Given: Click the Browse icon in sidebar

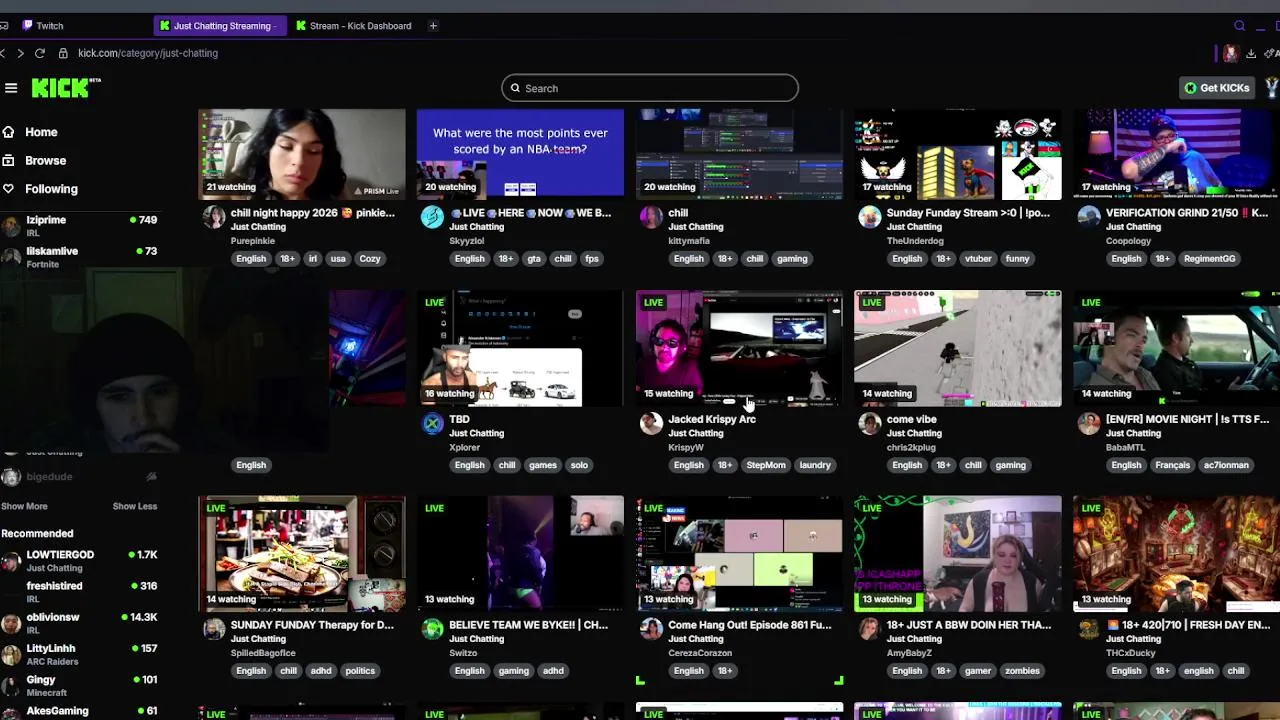Looking at the screenshot, I should pyautogui.click(x=8, y=160).
